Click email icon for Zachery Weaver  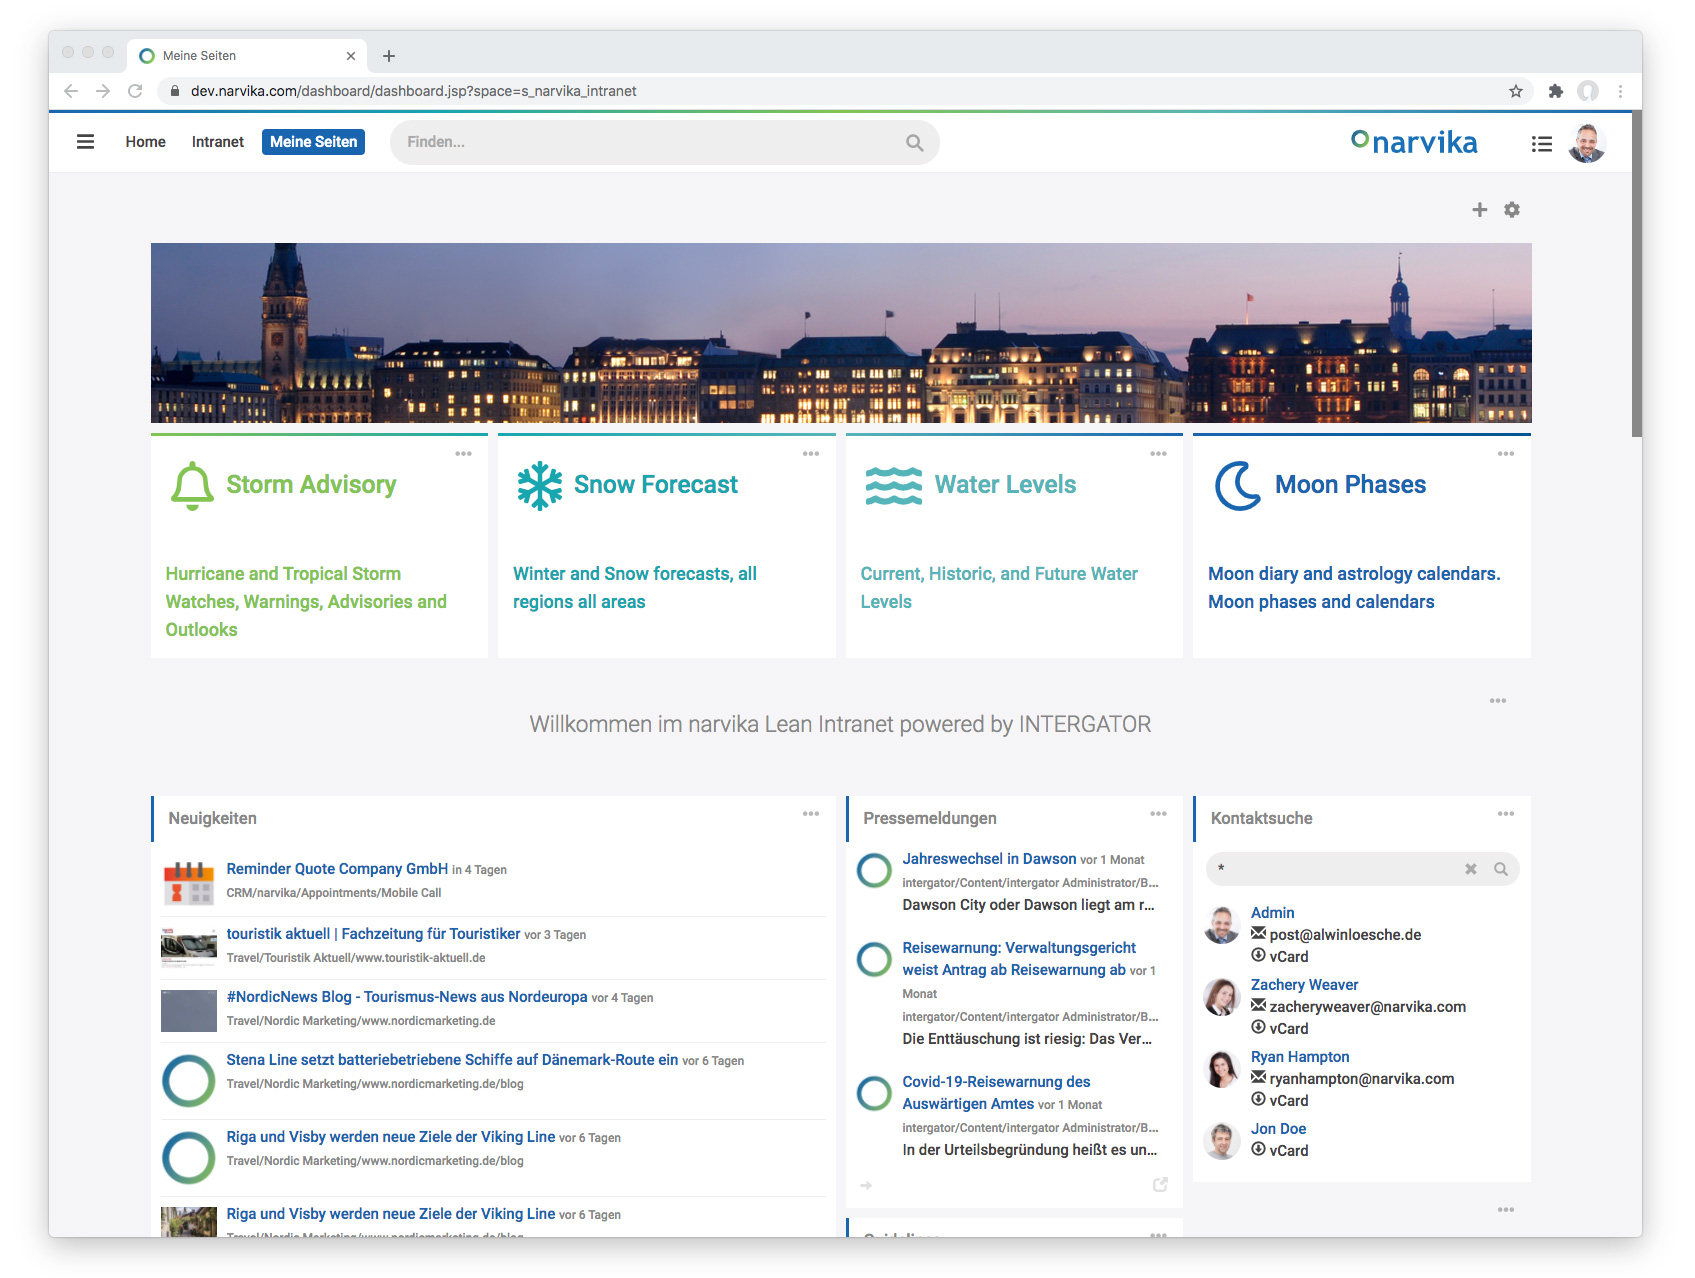[1258, 1005]
